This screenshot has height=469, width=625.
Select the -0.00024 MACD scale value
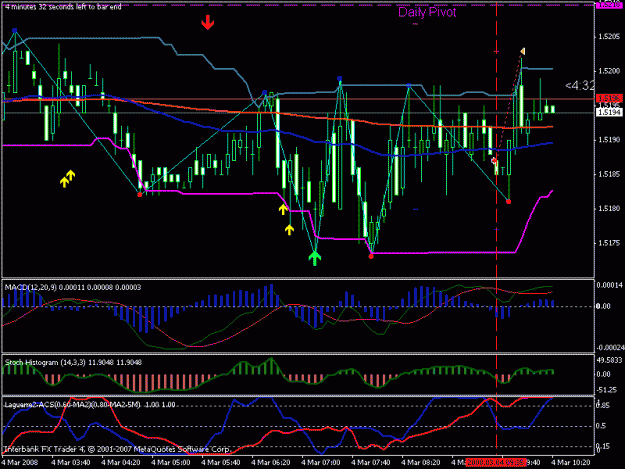tap(610, 347)
